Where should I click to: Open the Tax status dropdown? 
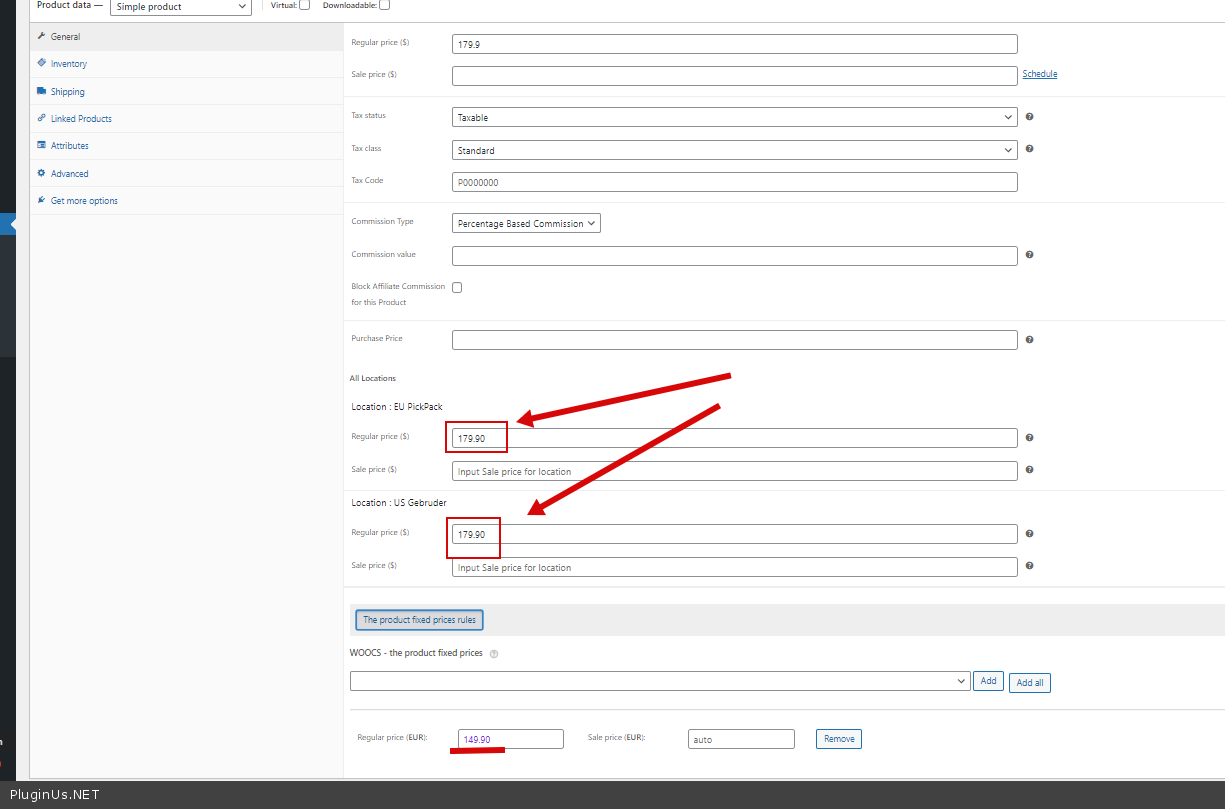(x=734, y=117)
